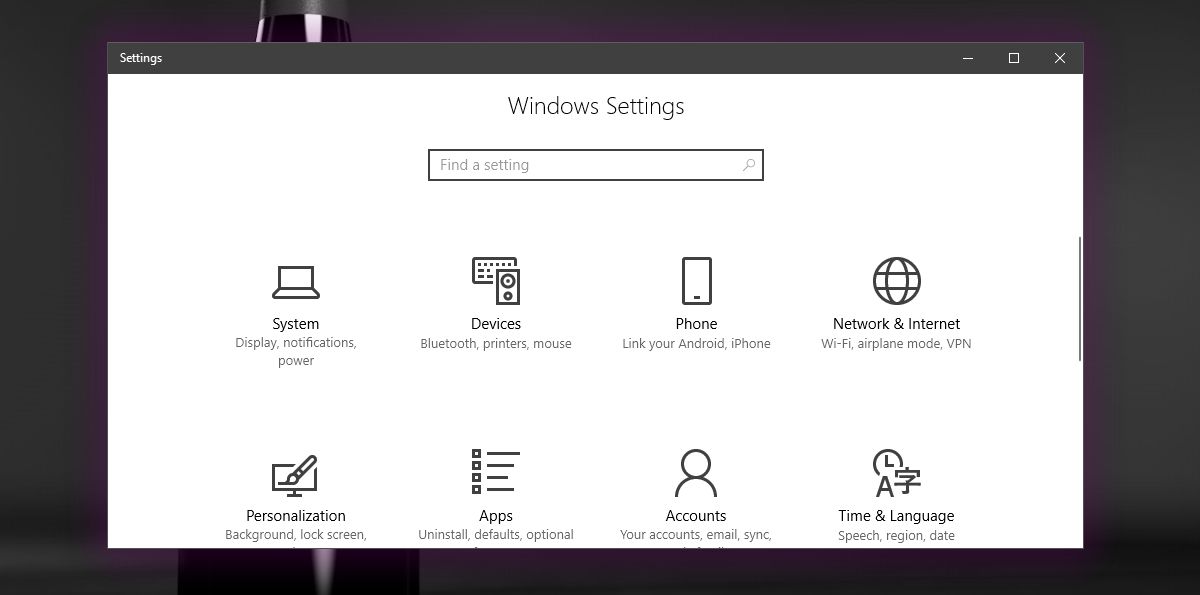Image resolution: width=1200 pixels, height=595 pixels.
Task: Click 'Display, notifications, power' description text
Action: (296, 352)
